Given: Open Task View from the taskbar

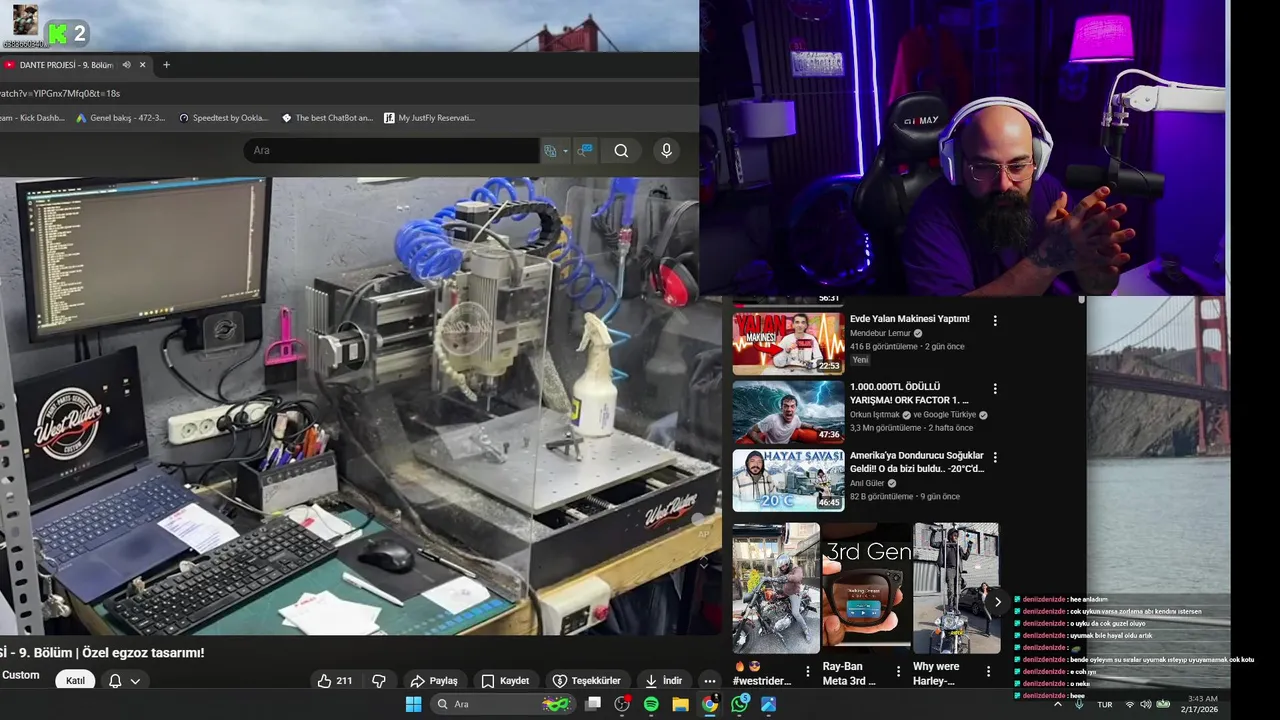Looking at the screenshot, I should coord(593,704).
